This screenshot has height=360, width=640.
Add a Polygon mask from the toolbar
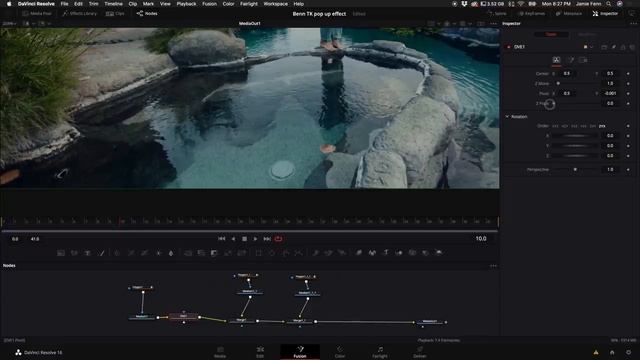coord(286,253)
